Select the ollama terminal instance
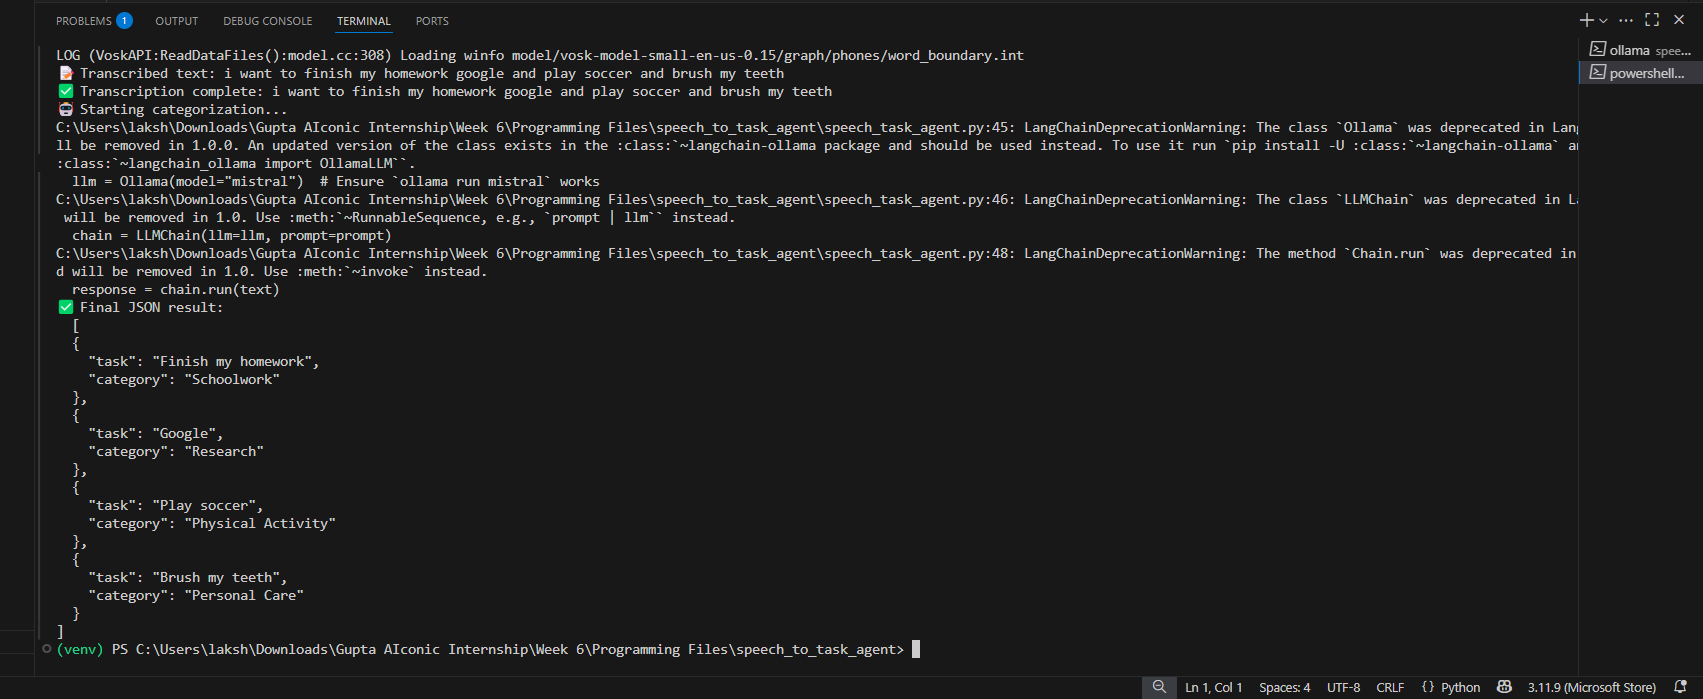 coord(1640,50)
